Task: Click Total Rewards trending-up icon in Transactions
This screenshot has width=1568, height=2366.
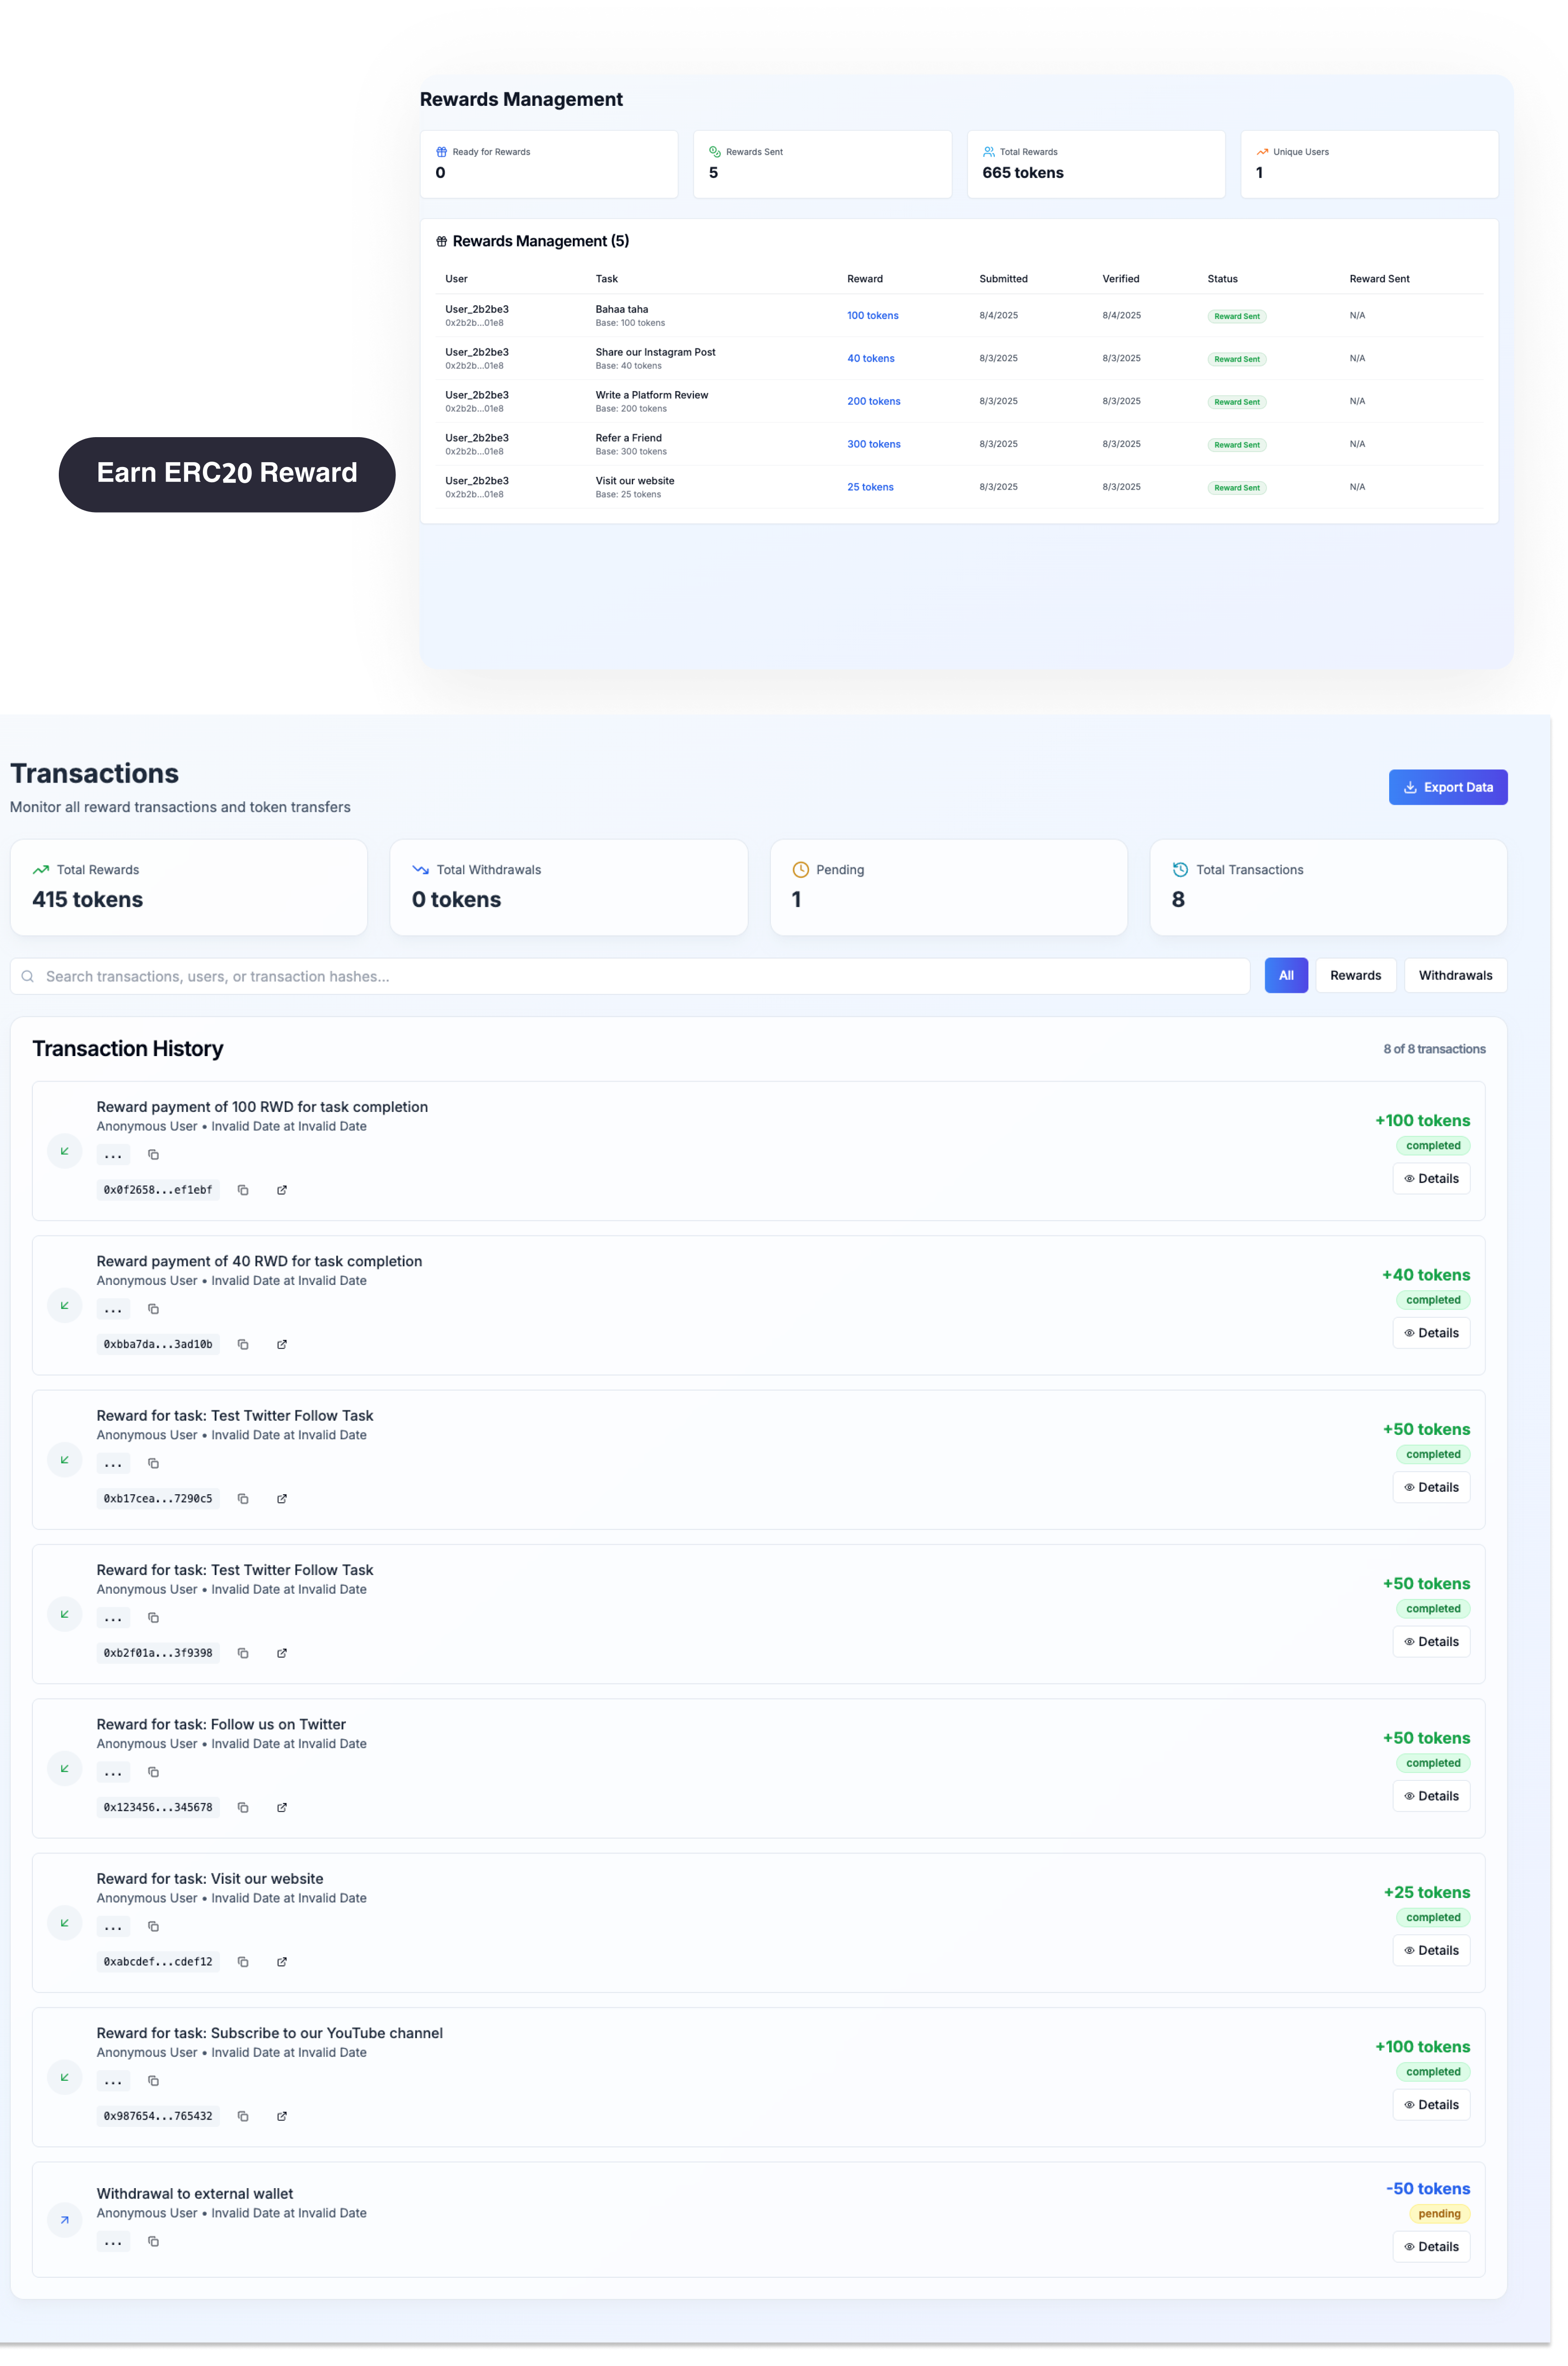Action: (x=41, y=869)
